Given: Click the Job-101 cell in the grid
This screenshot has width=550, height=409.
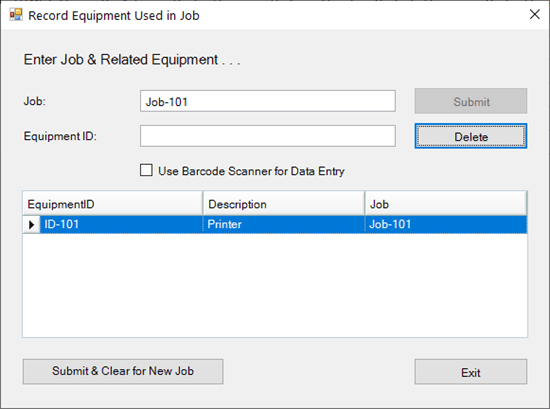Looking at the screenshot, I should point(446,224).
